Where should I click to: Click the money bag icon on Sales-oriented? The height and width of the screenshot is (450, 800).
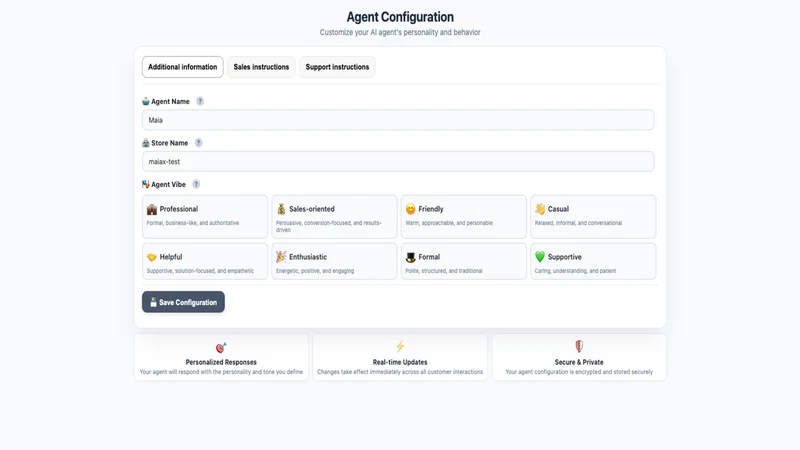click(x=281, y=209)
